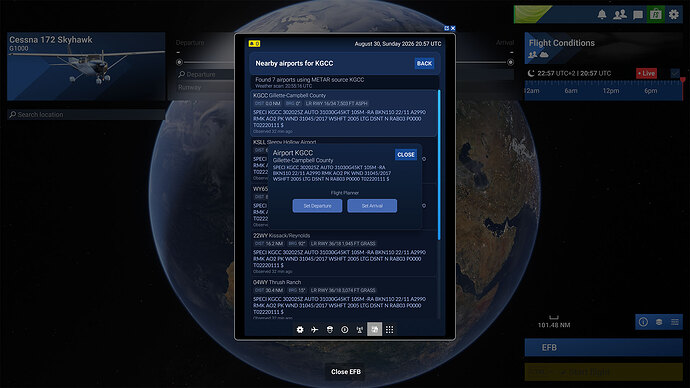Open the airplane icon in tablet toolbar
The image size is (690, 388).
315,329
